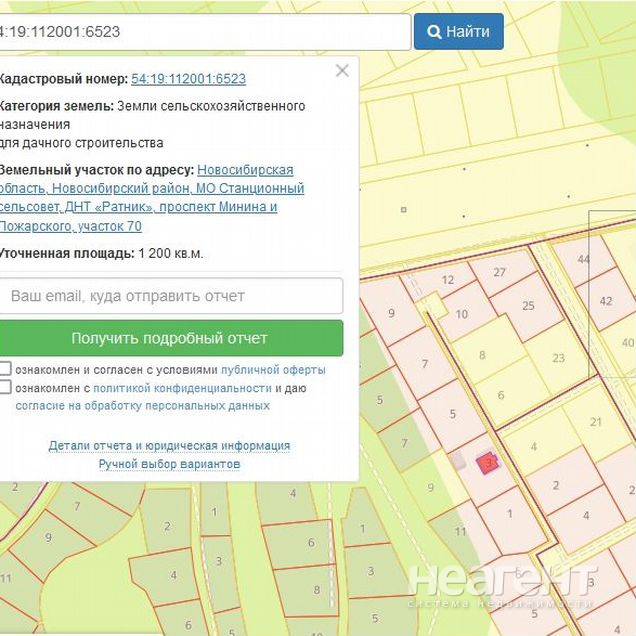Click the red highlighted parcel marker
636x636 pixels.
coord(488,464)
